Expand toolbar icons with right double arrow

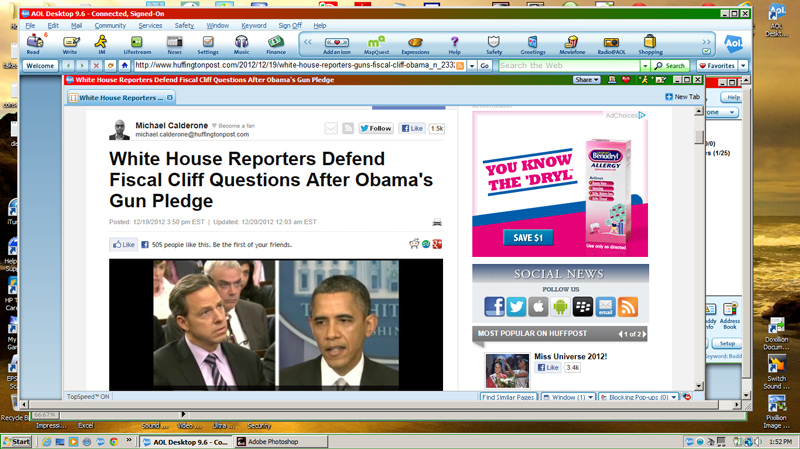click(x=706, y=41)
